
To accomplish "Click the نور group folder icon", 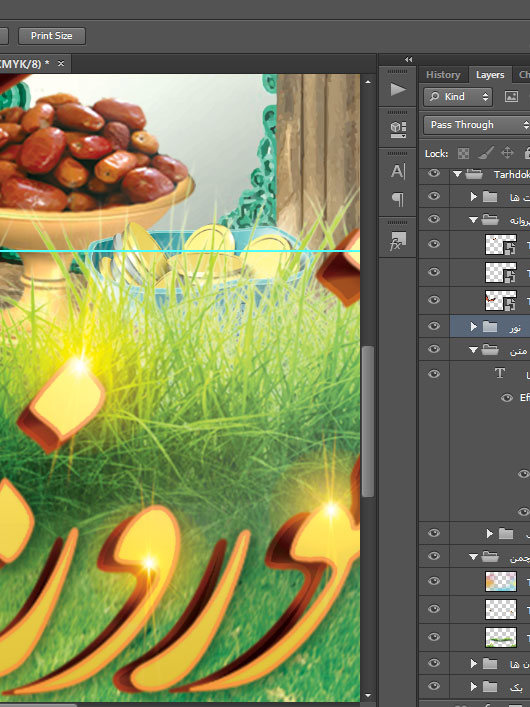I will [490, 326].
